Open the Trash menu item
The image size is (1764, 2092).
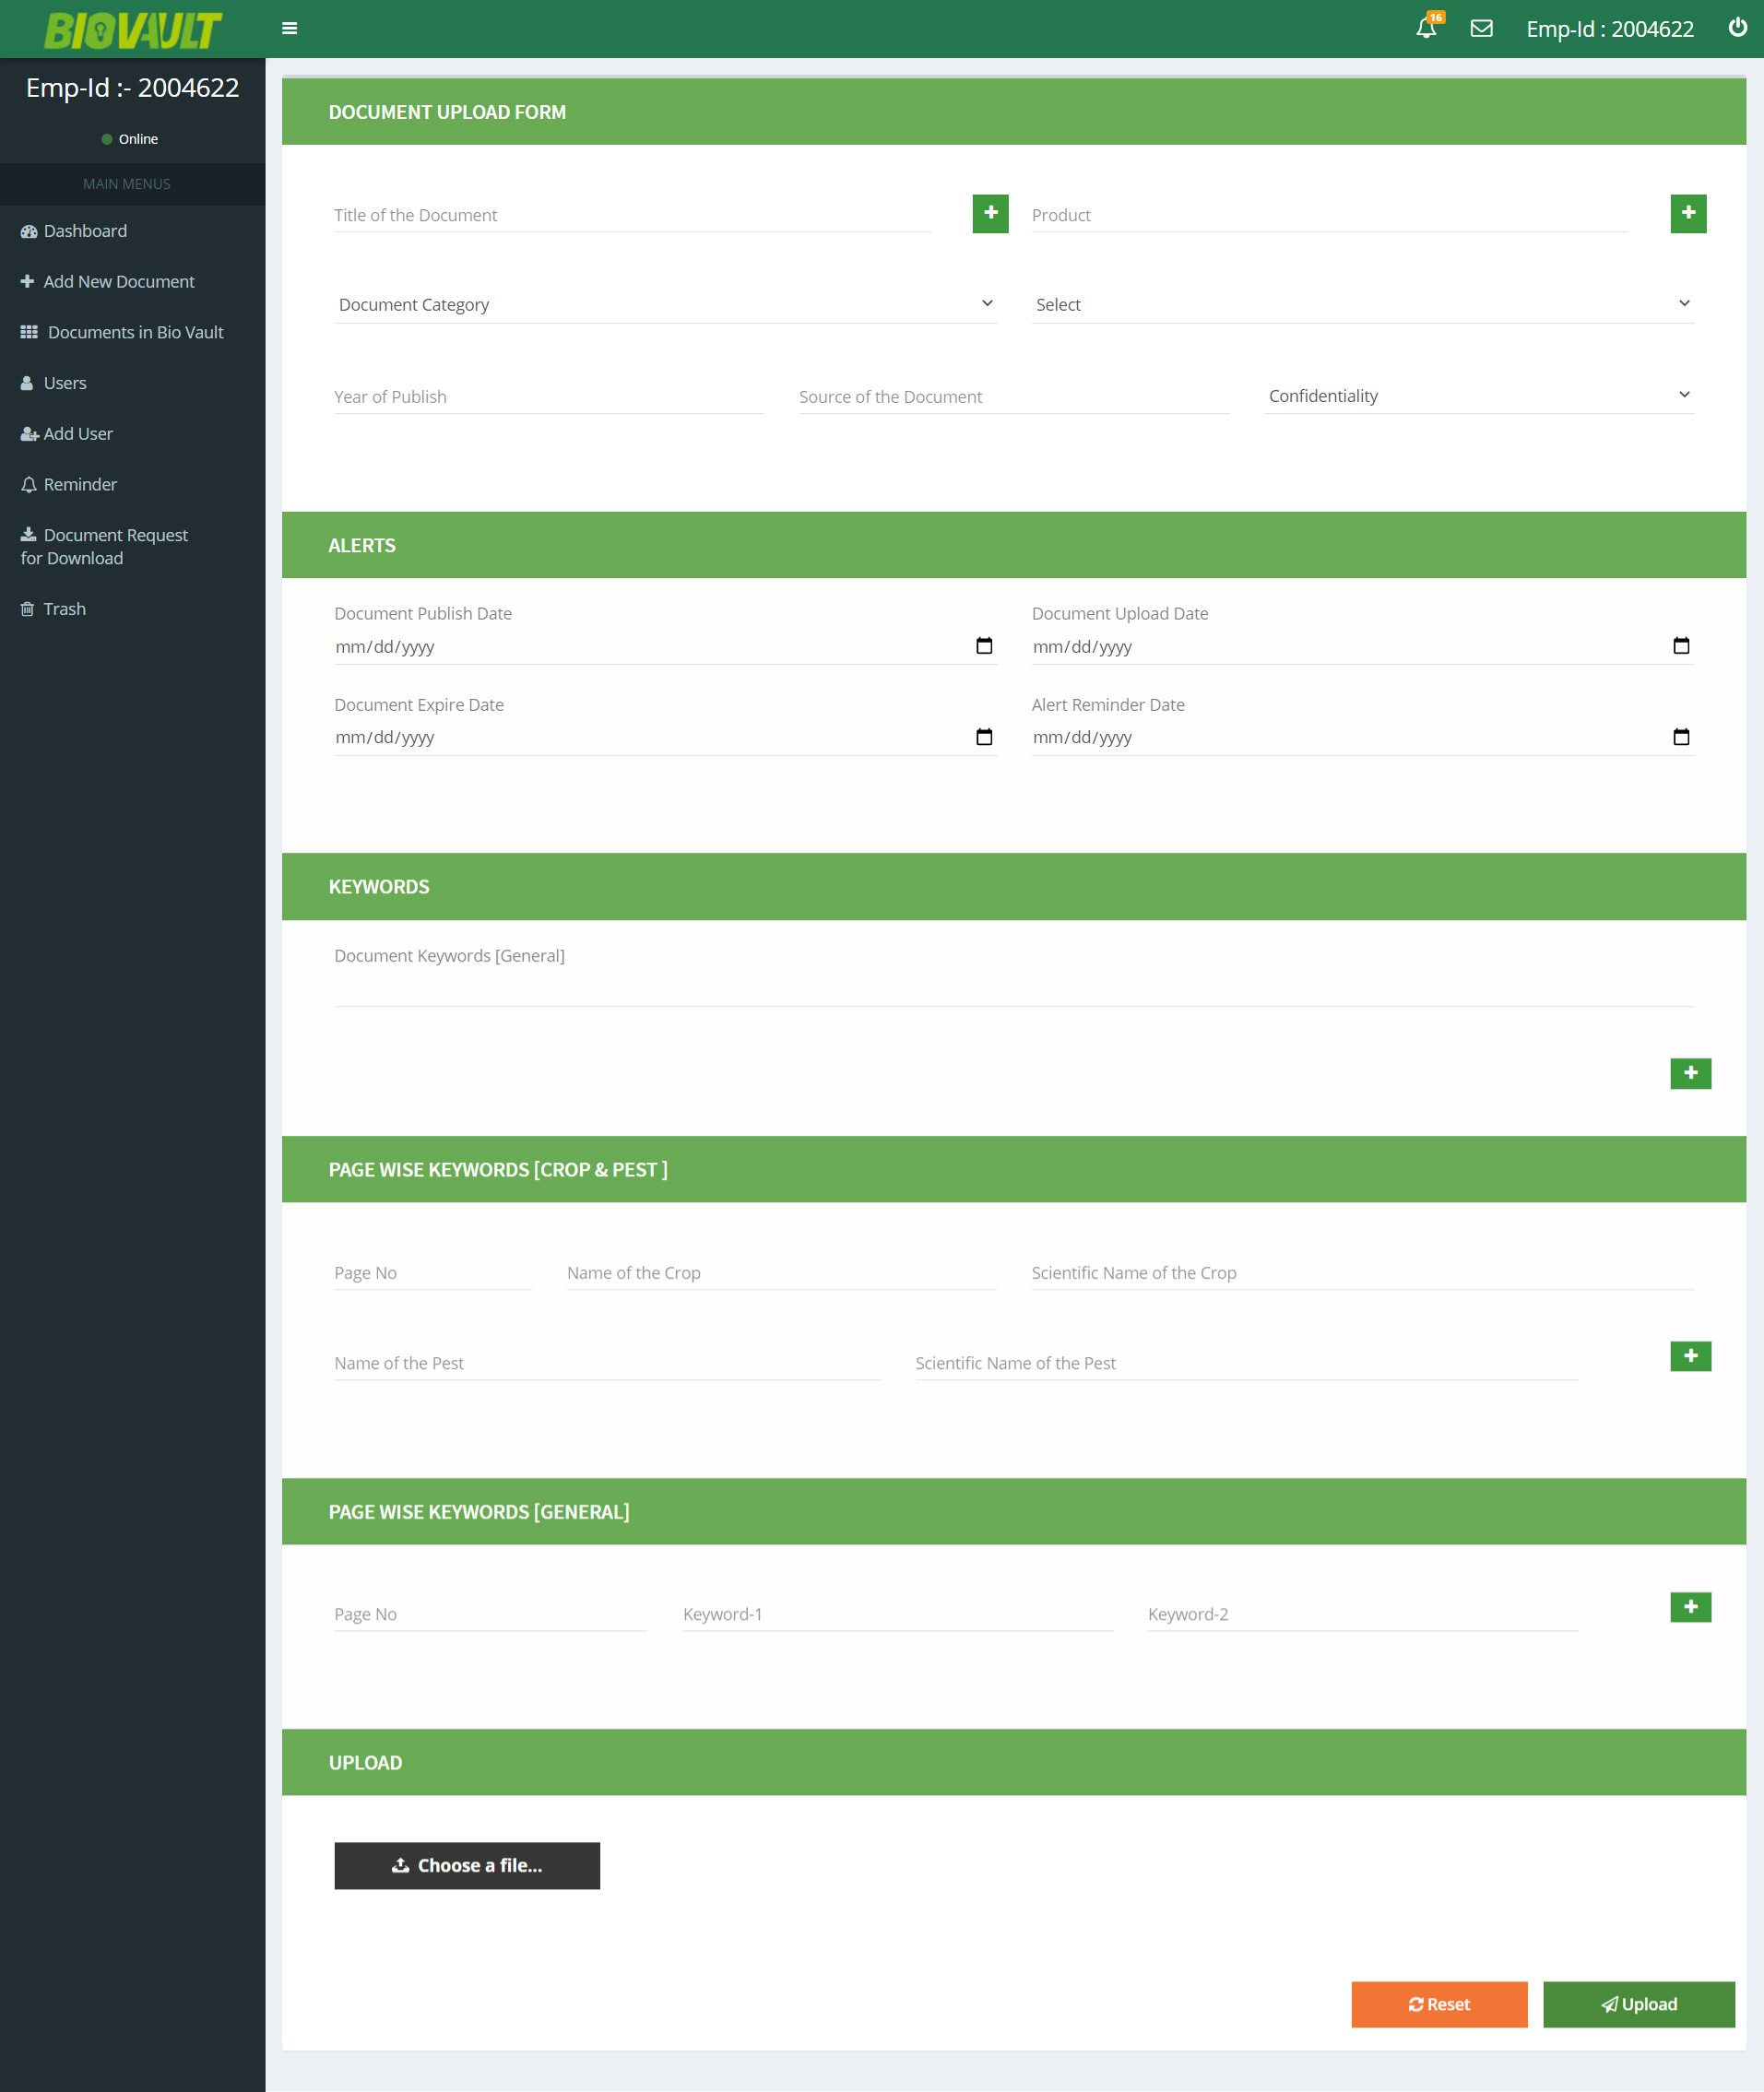(x=64, y=609)
